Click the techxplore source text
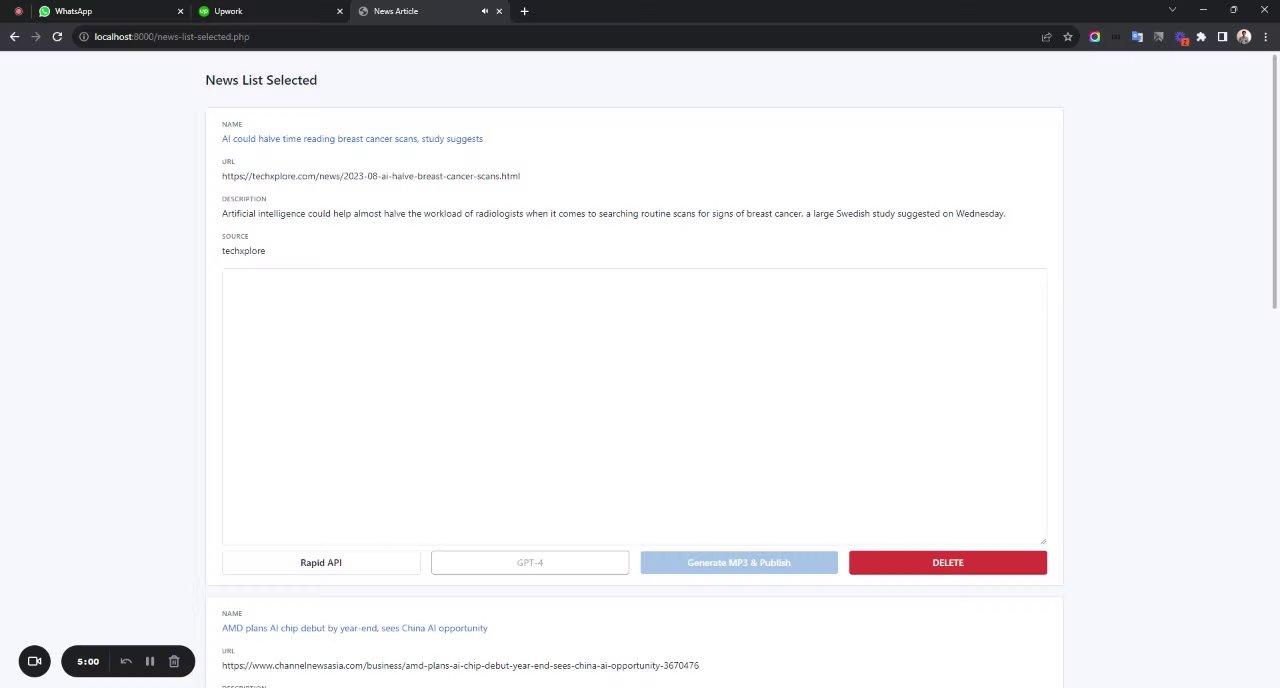Image resolution: width=1280 pixels, height=688 pixels. [x=243, y=251]
